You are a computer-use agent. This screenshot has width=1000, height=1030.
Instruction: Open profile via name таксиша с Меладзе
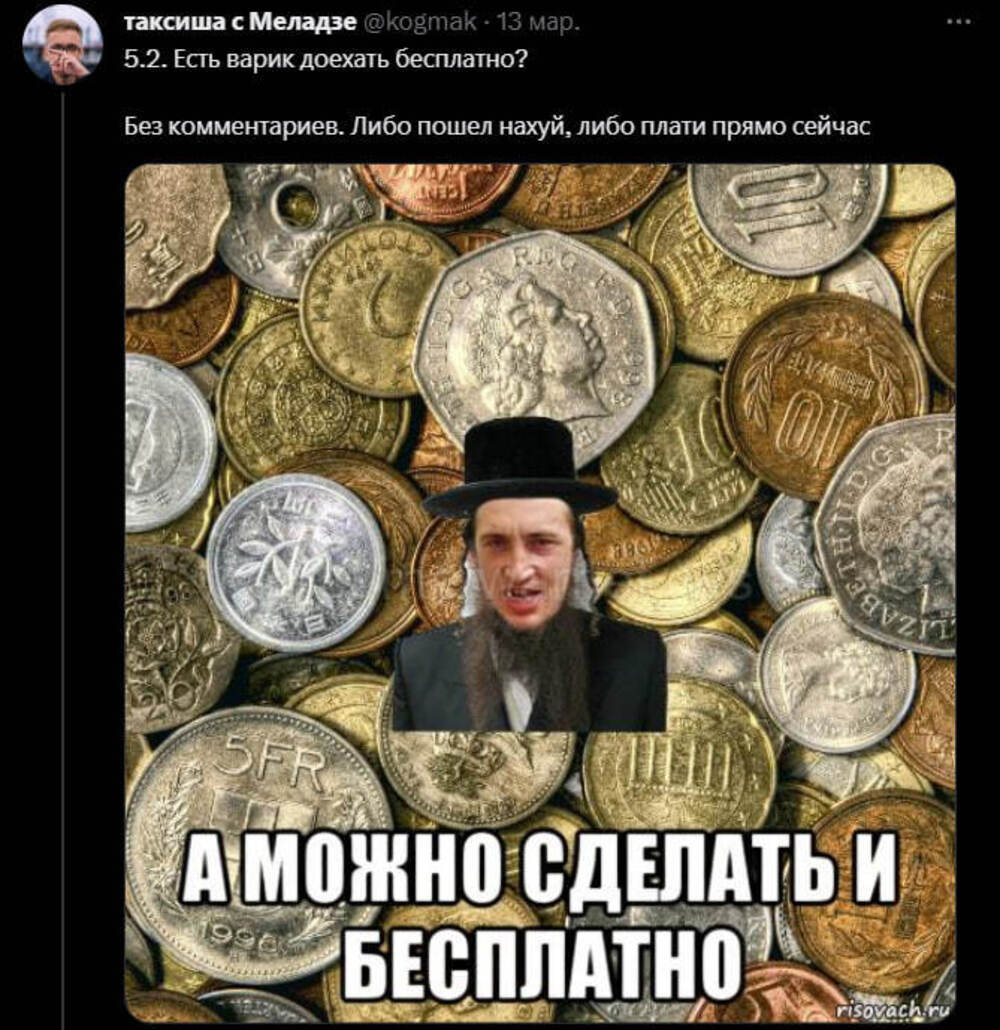[x=240, y=23]
